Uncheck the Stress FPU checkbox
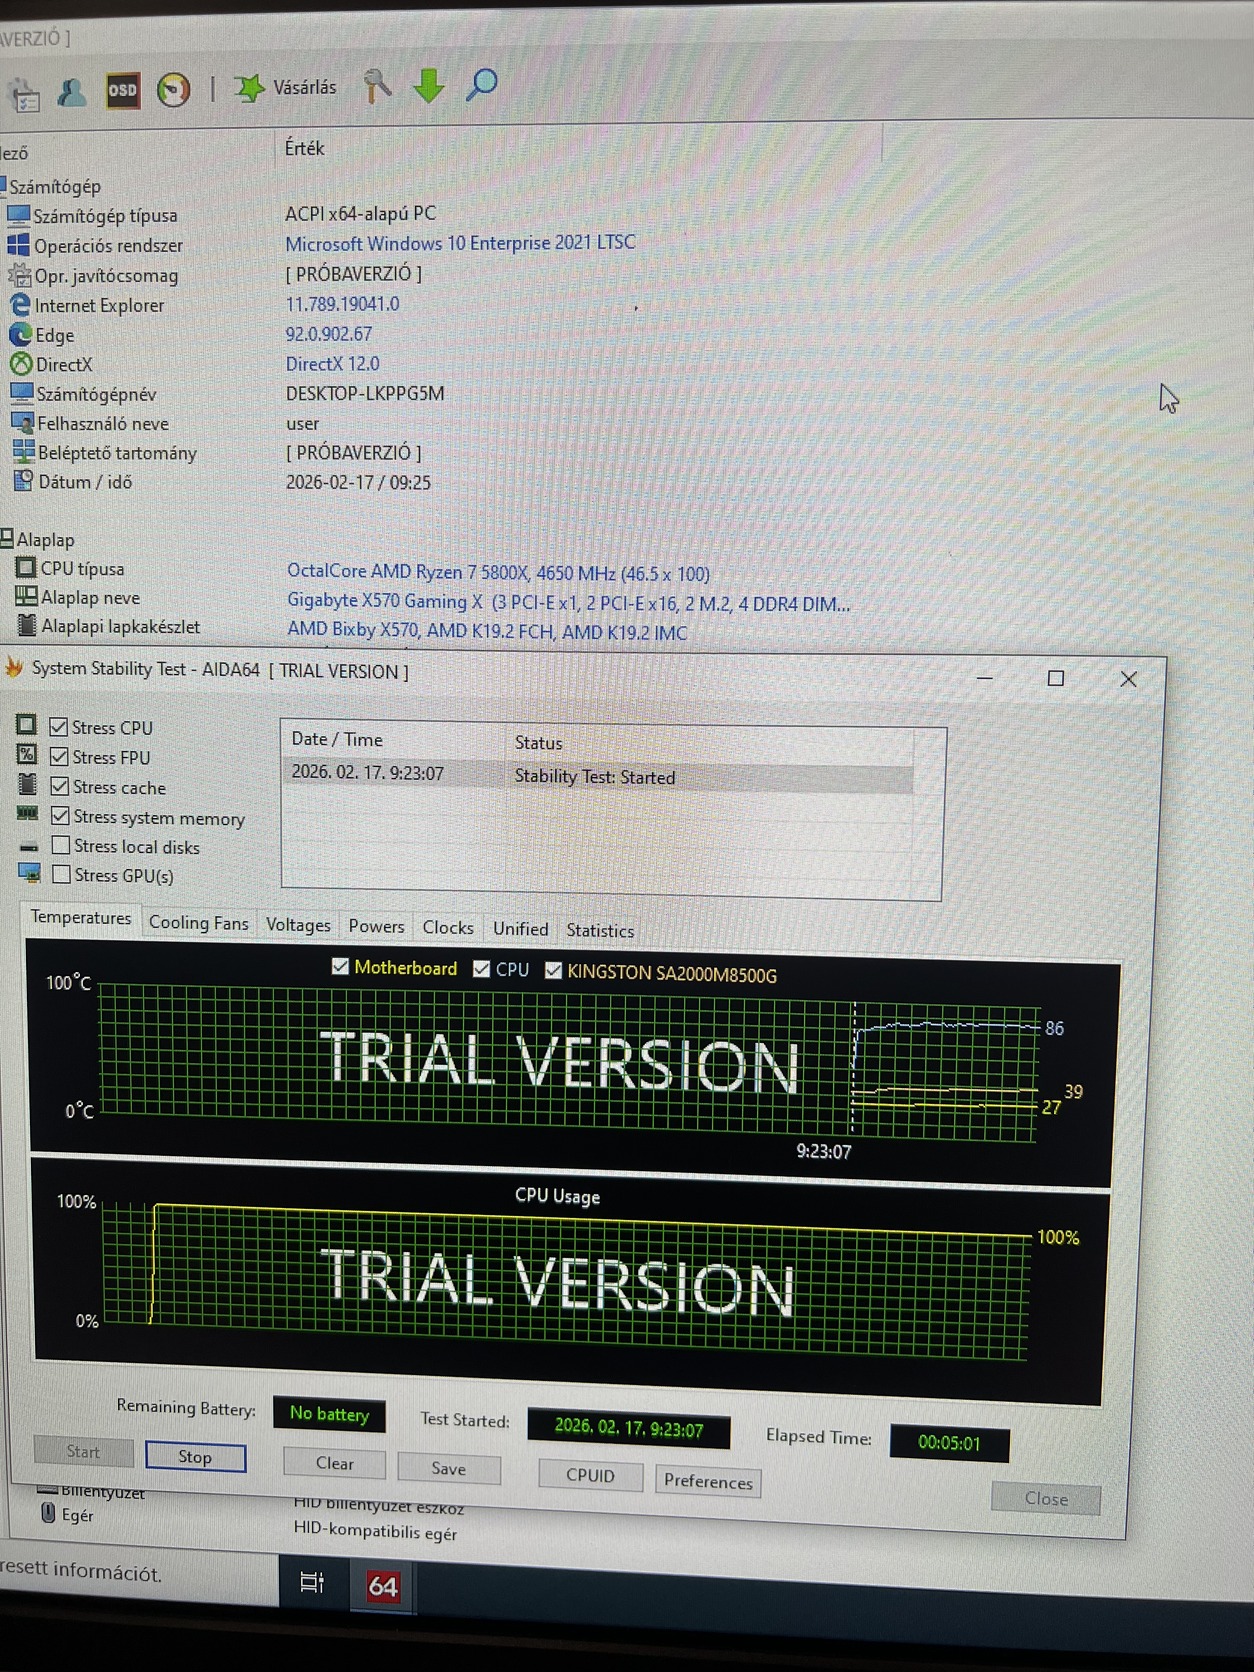The height and width of the screenshot is (1672, 1254). (60, 756)
